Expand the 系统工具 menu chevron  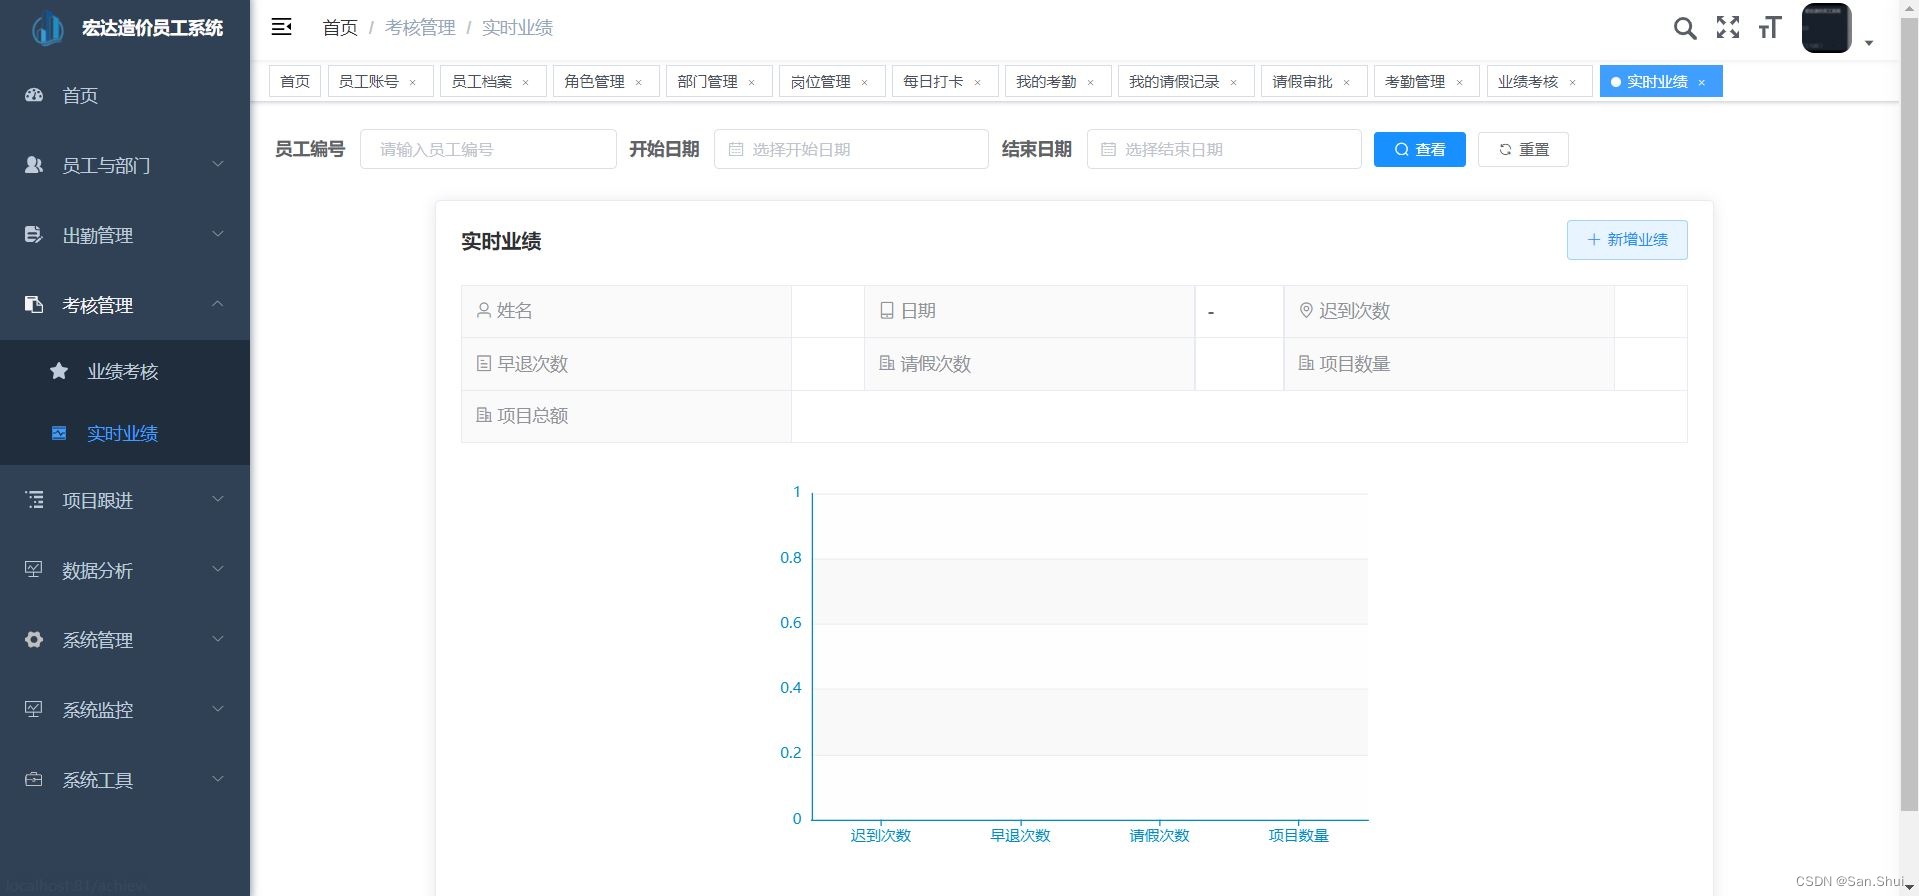pyautogui.click(x=218, y=779)
